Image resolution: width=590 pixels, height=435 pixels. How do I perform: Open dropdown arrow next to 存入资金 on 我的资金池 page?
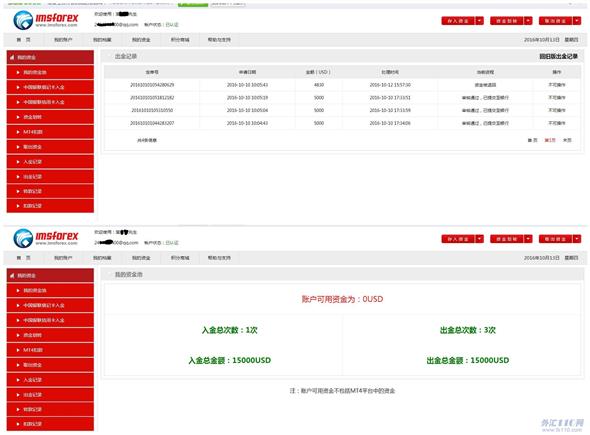point(479,239)
